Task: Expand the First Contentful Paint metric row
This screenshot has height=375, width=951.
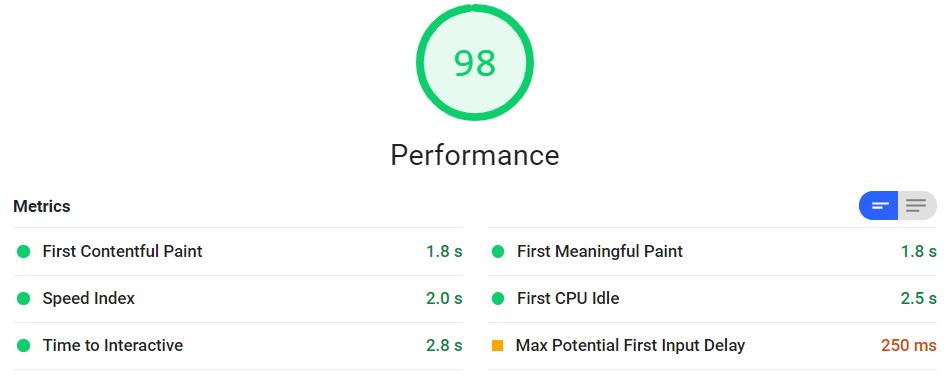Action: click(x=237, y=251)
